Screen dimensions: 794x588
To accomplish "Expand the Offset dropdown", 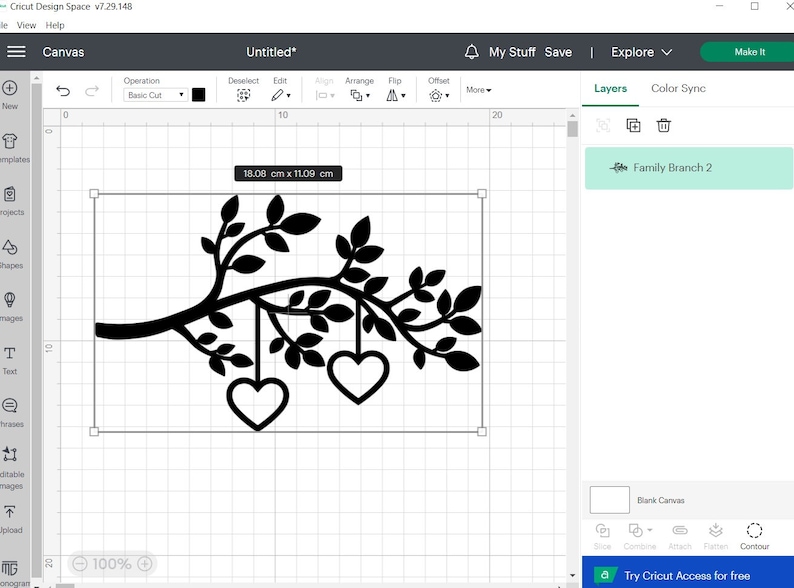I will [438, 95].
